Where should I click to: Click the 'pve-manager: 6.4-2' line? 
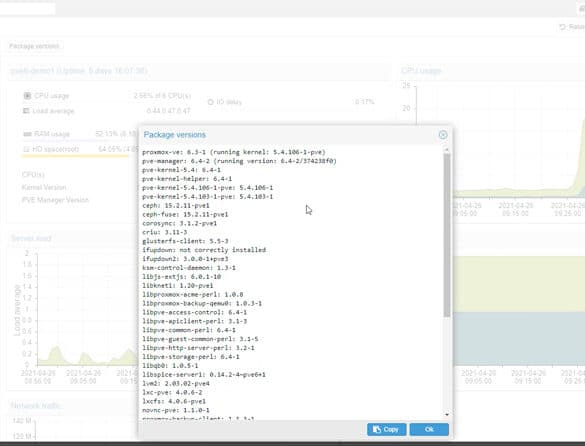pos(239,161)
